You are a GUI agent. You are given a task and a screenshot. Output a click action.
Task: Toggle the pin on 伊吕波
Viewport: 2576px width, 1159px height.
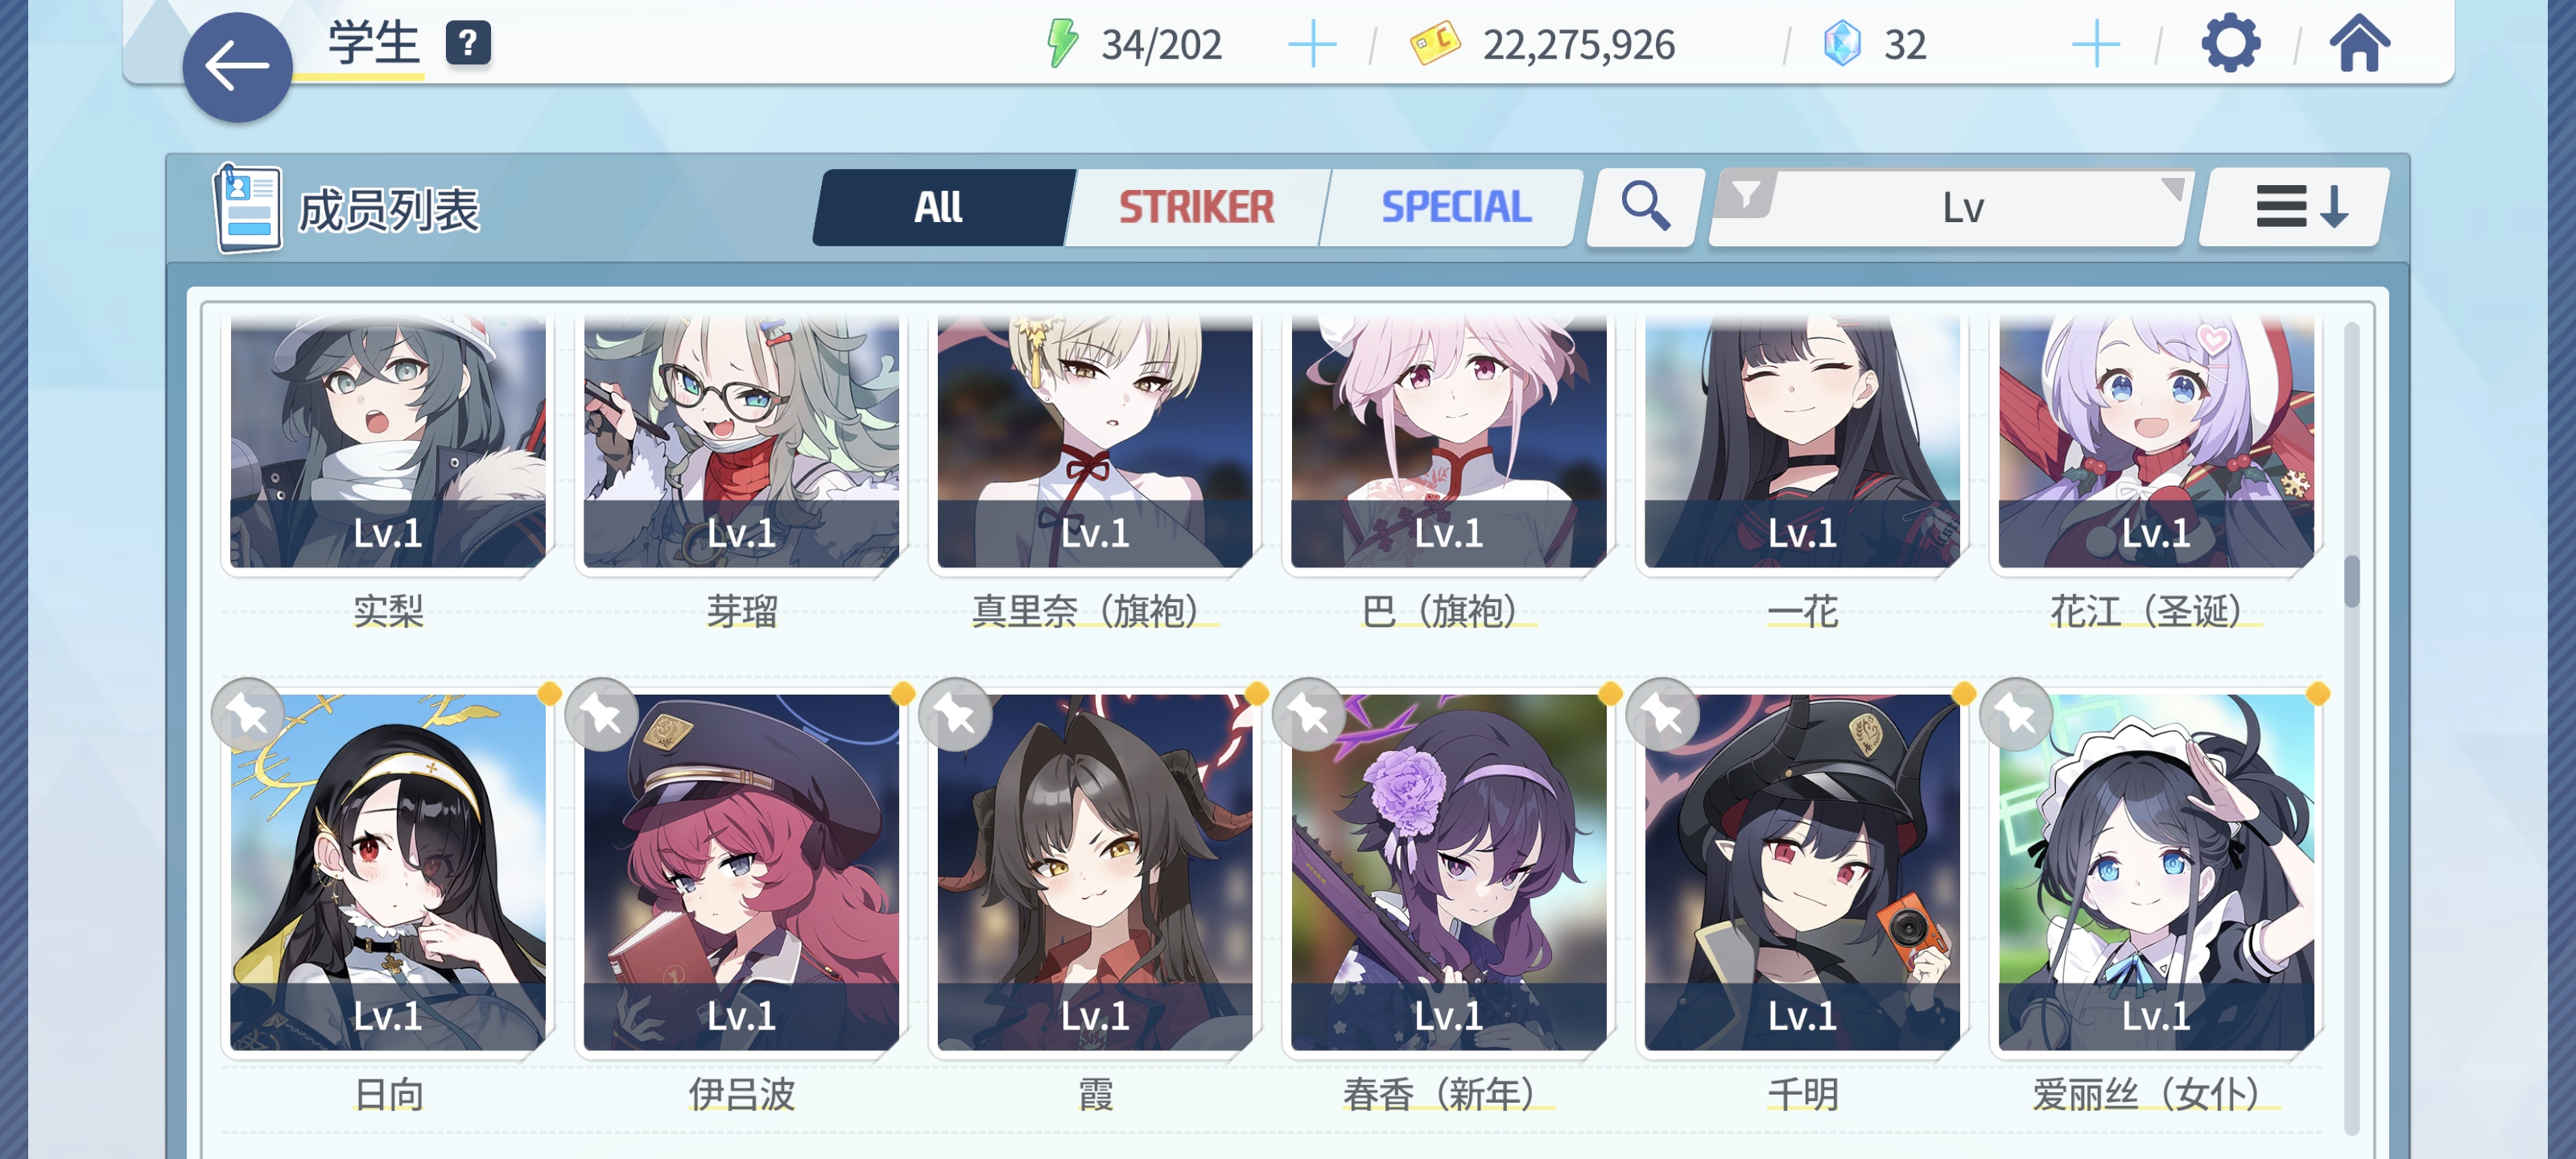(x=601, y=714)
